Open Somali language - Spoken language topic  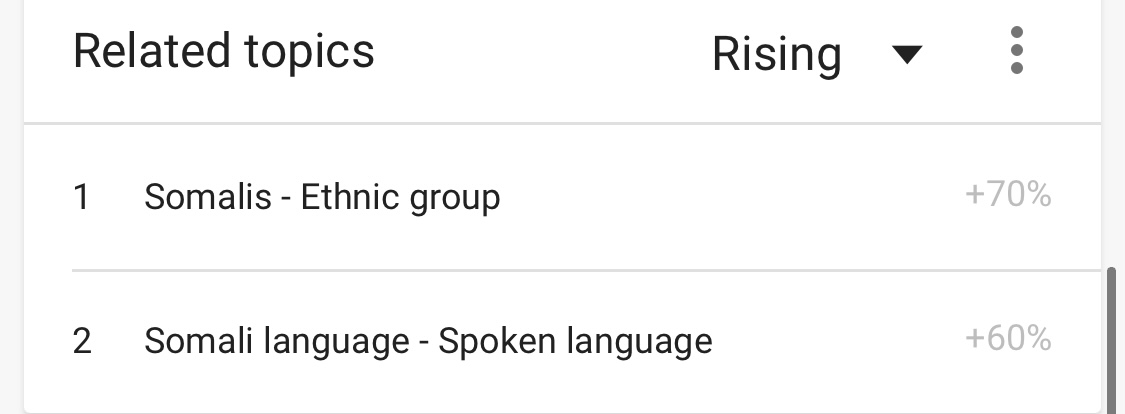(428, 342)
